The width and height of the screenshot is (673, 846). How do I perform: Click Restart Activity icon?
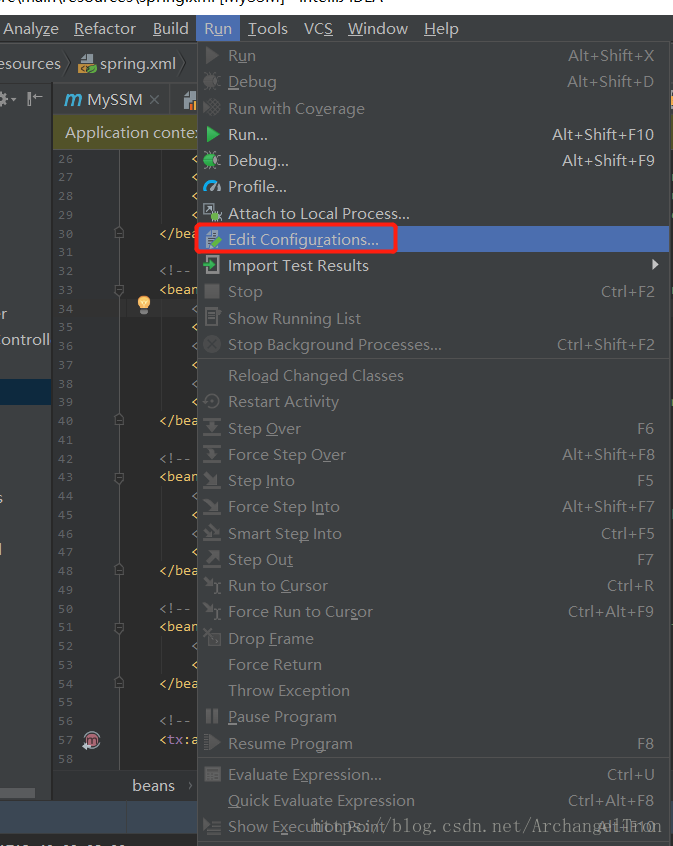[212, 401]
